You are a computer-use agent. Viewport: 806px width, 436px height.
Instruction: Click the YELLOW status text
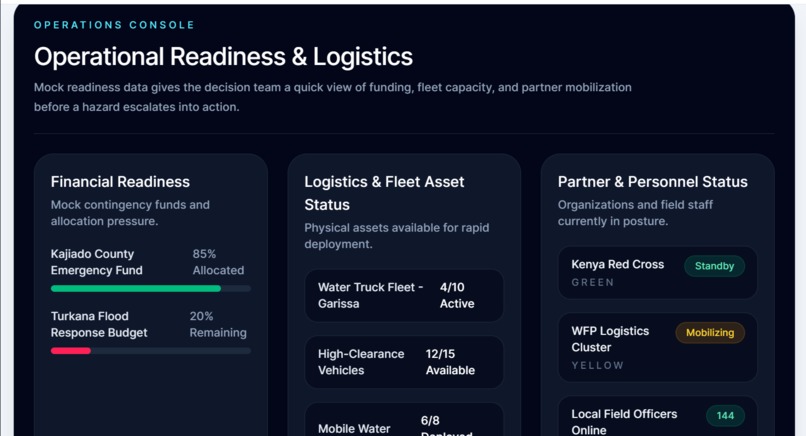pos(597,365)
